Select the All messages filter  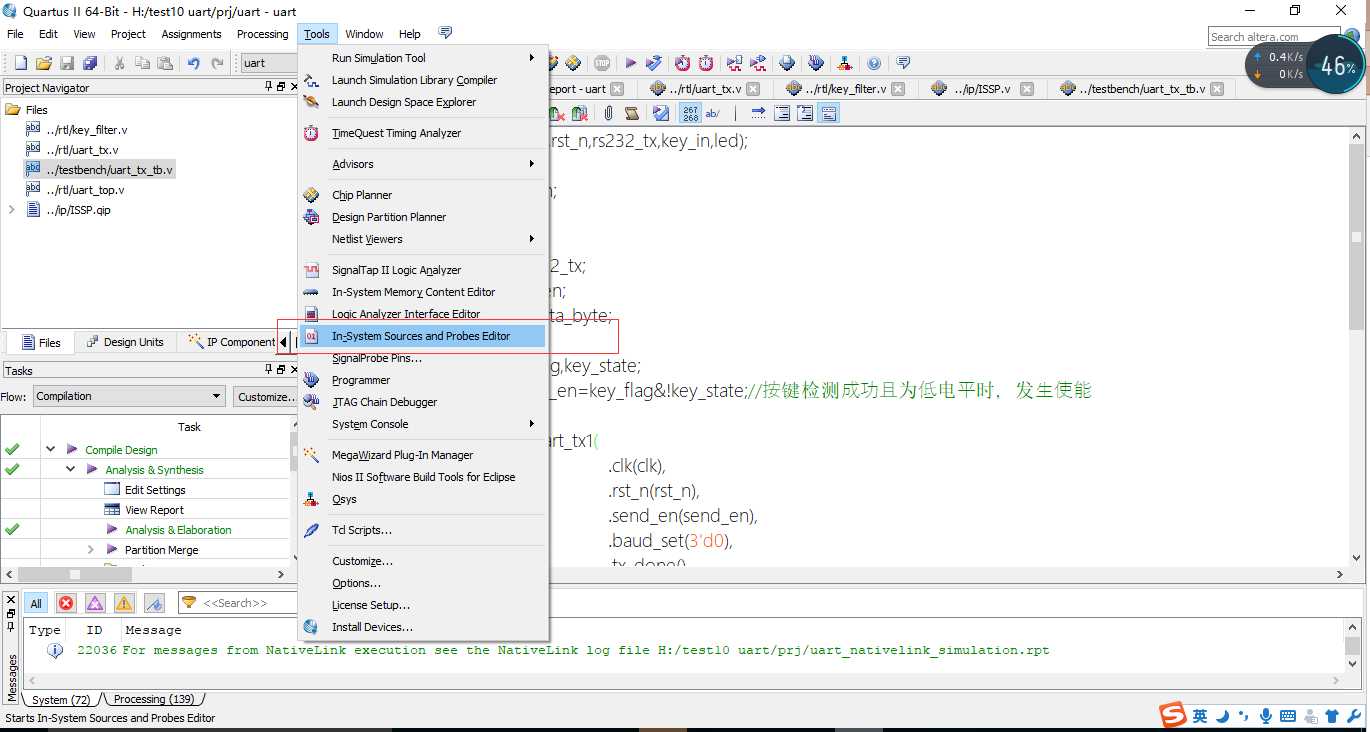[36, 603]
